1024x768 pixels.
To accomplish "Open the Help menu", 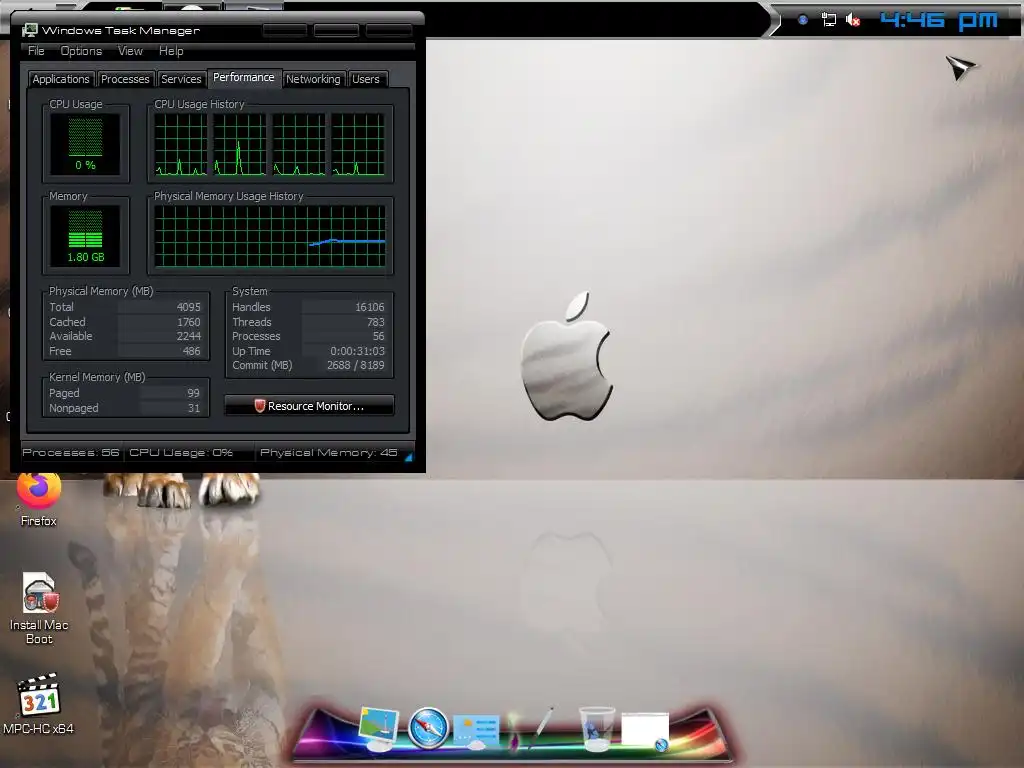I will tap(171, 51).
